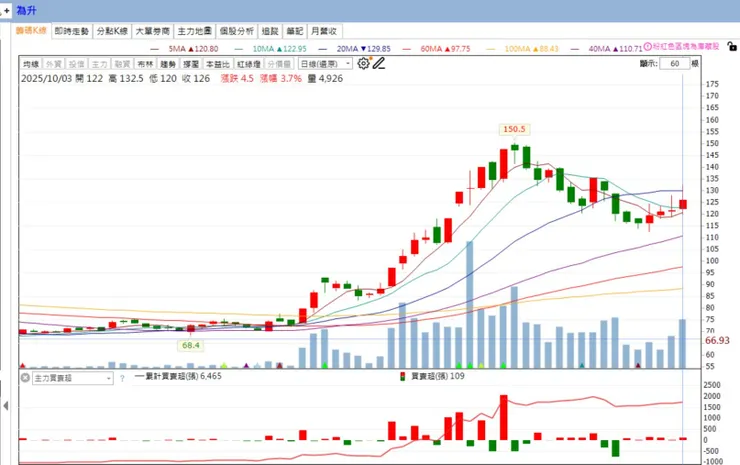Click the 150.5 high price label
740x465 pixels.
click(x=514, y=129)
